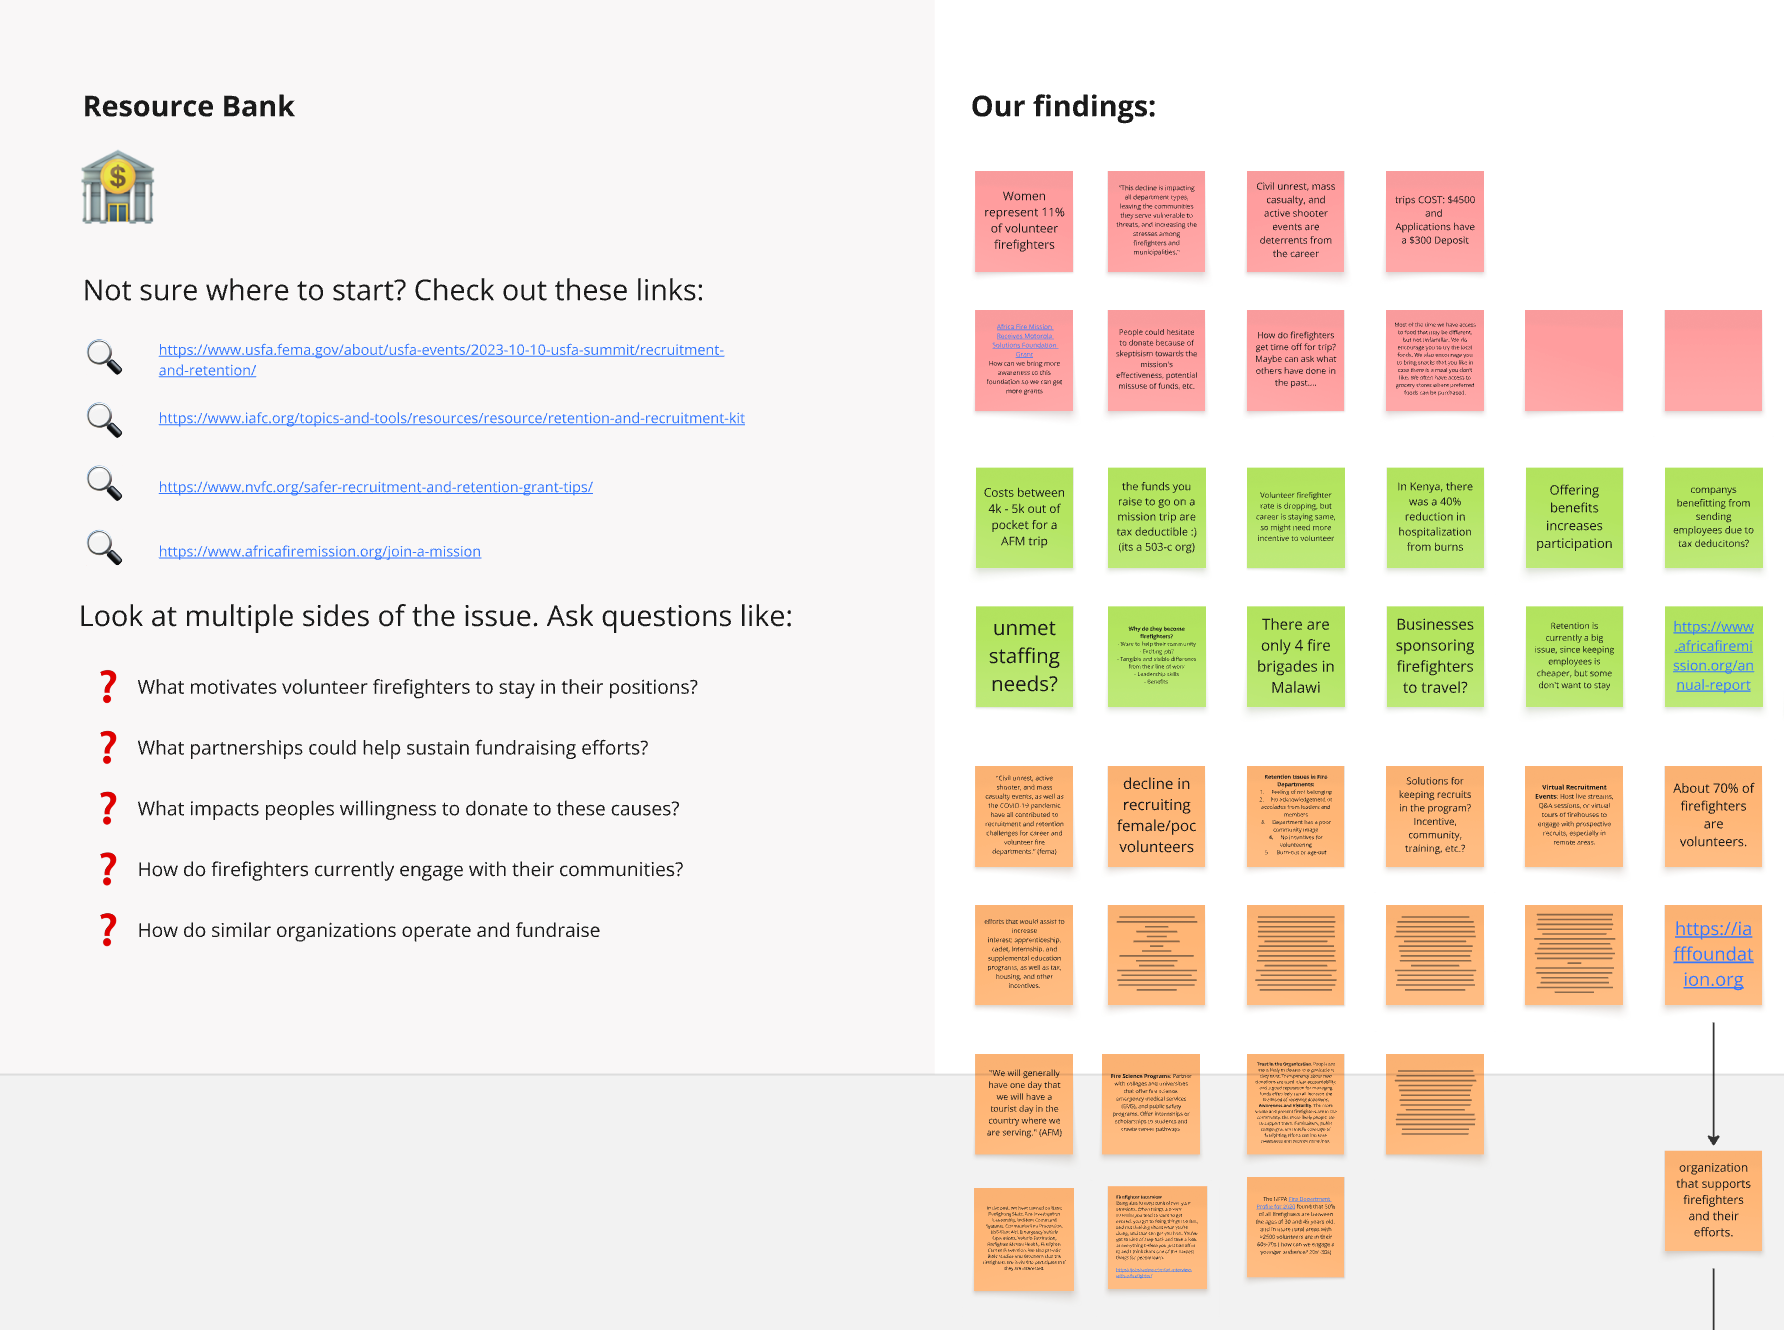Image resolution: width=1784 pixels, height=1330 pixels.
Task: Click the magnifying glass beside the africafiremission join-a-mission link
Action: tap(104, 548)
